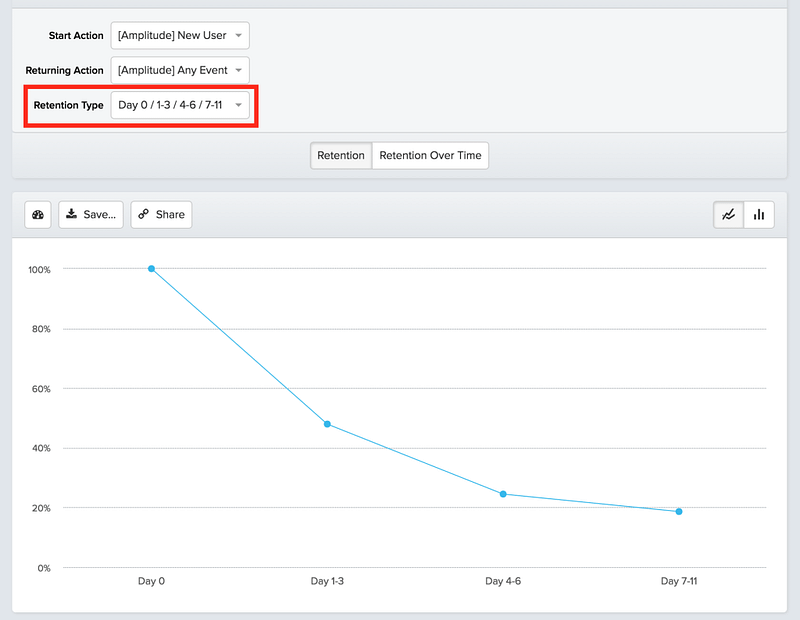Click the Share link button

161,214
